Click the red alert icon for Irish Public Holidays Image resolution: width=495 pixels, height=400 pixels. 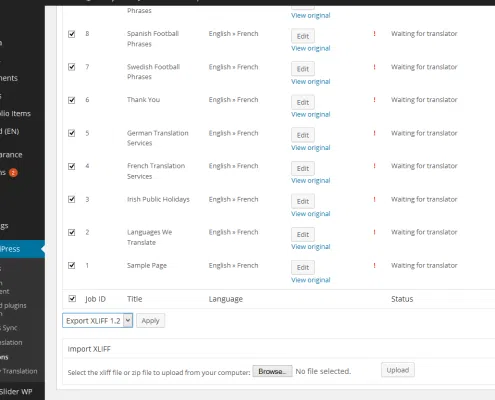(x=374, y=199)
